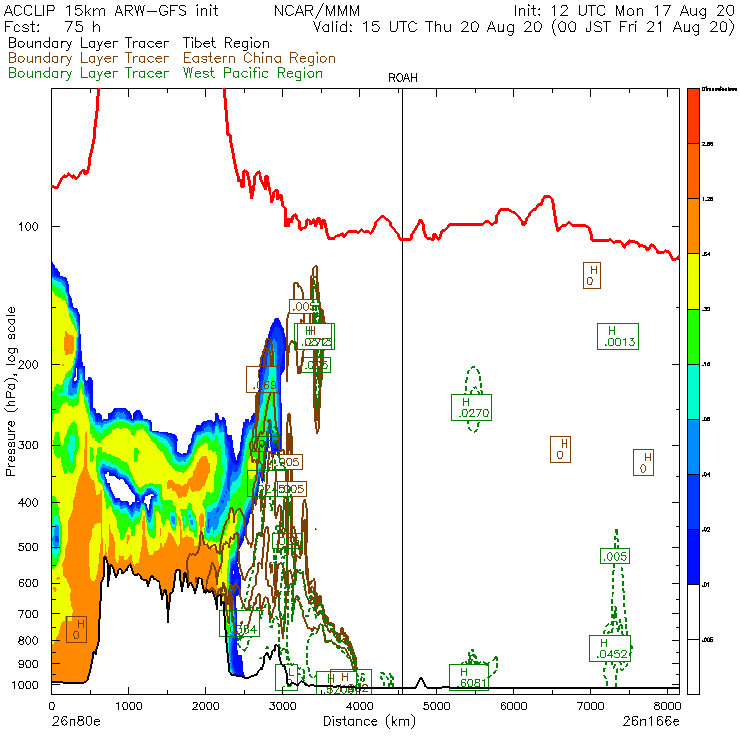The width and height of the screenshot is (740, 740).
Task: Click the pressure axis tick '900'
Action: 28,664
